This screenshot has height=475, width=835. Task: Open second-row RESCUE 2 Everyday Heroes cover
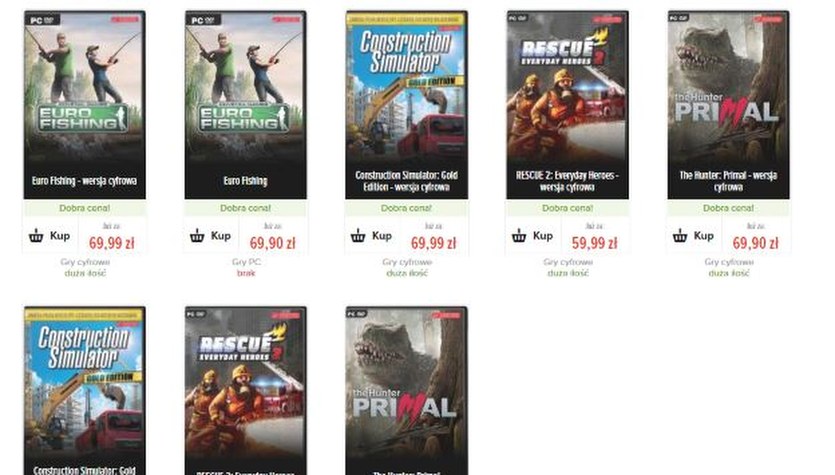pyautogui.click(x=245, y=390)
